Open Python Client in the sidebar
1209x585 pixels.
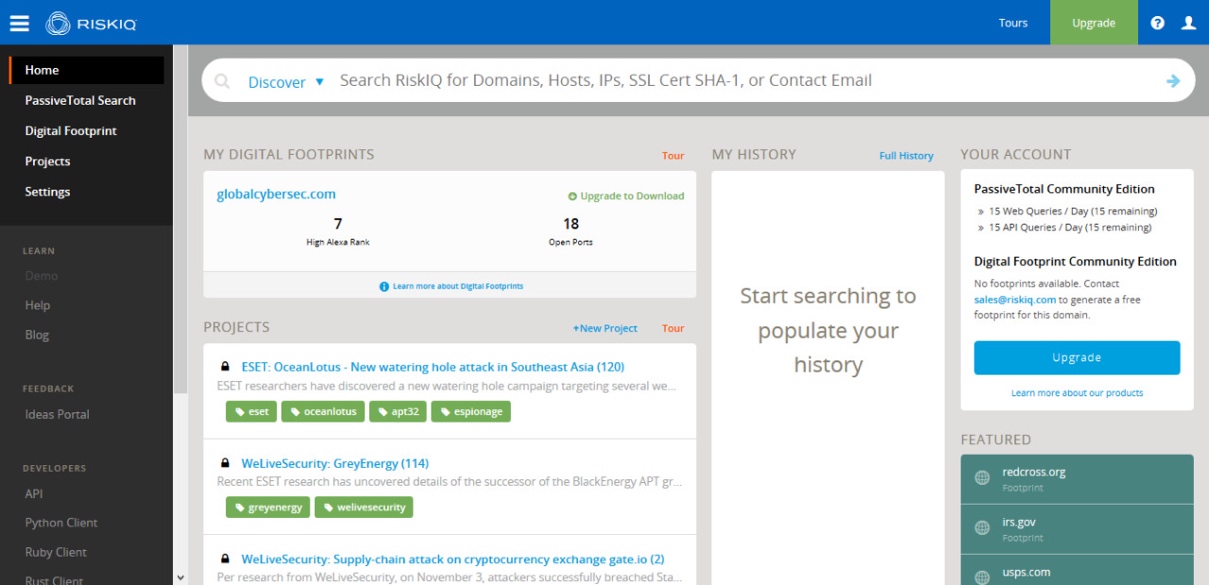point(61,522)
